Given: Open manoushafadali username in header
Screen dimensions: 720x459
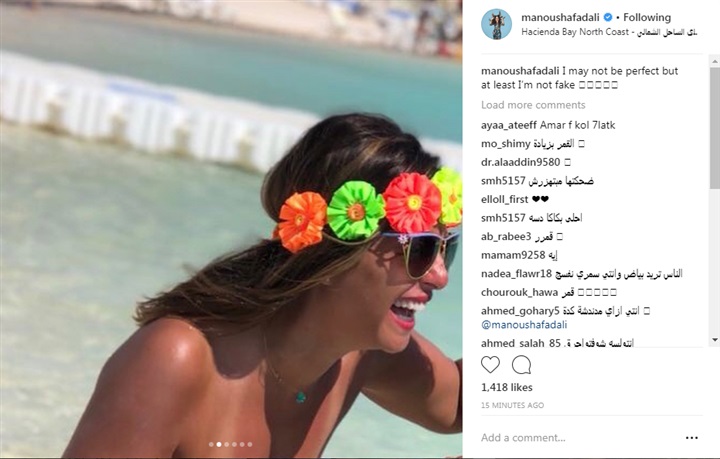Looking at the screenshot, I should (560, 17).
